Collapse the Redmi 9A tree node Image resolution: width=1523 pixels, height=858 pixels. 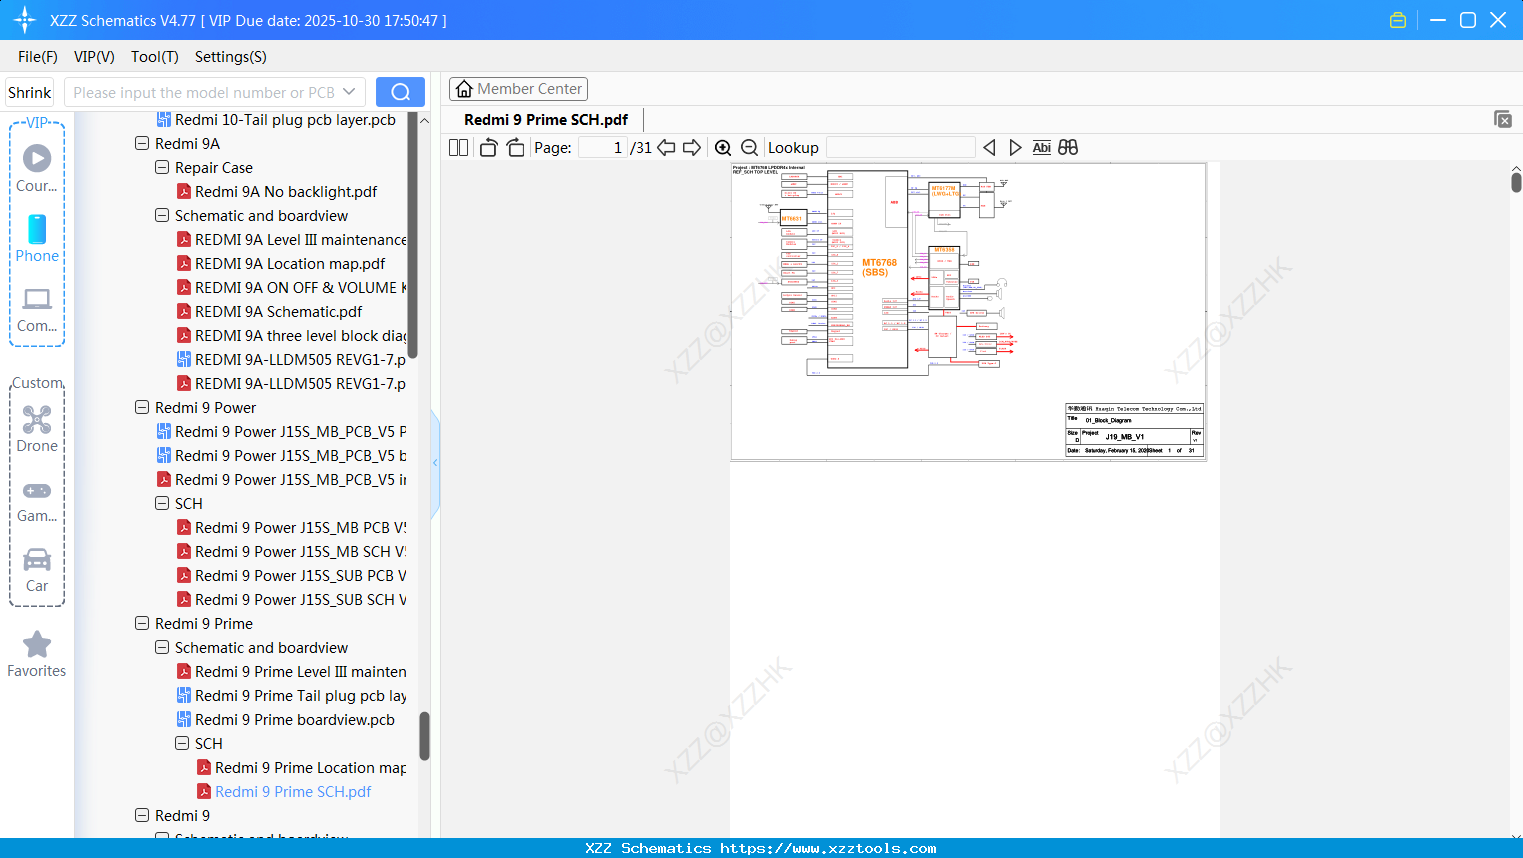(x=142, y=144)
